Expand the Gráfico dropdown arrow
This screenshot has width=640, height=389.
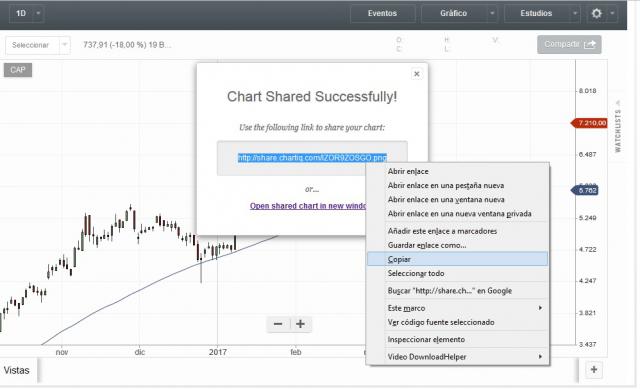[x=492, y=13]
